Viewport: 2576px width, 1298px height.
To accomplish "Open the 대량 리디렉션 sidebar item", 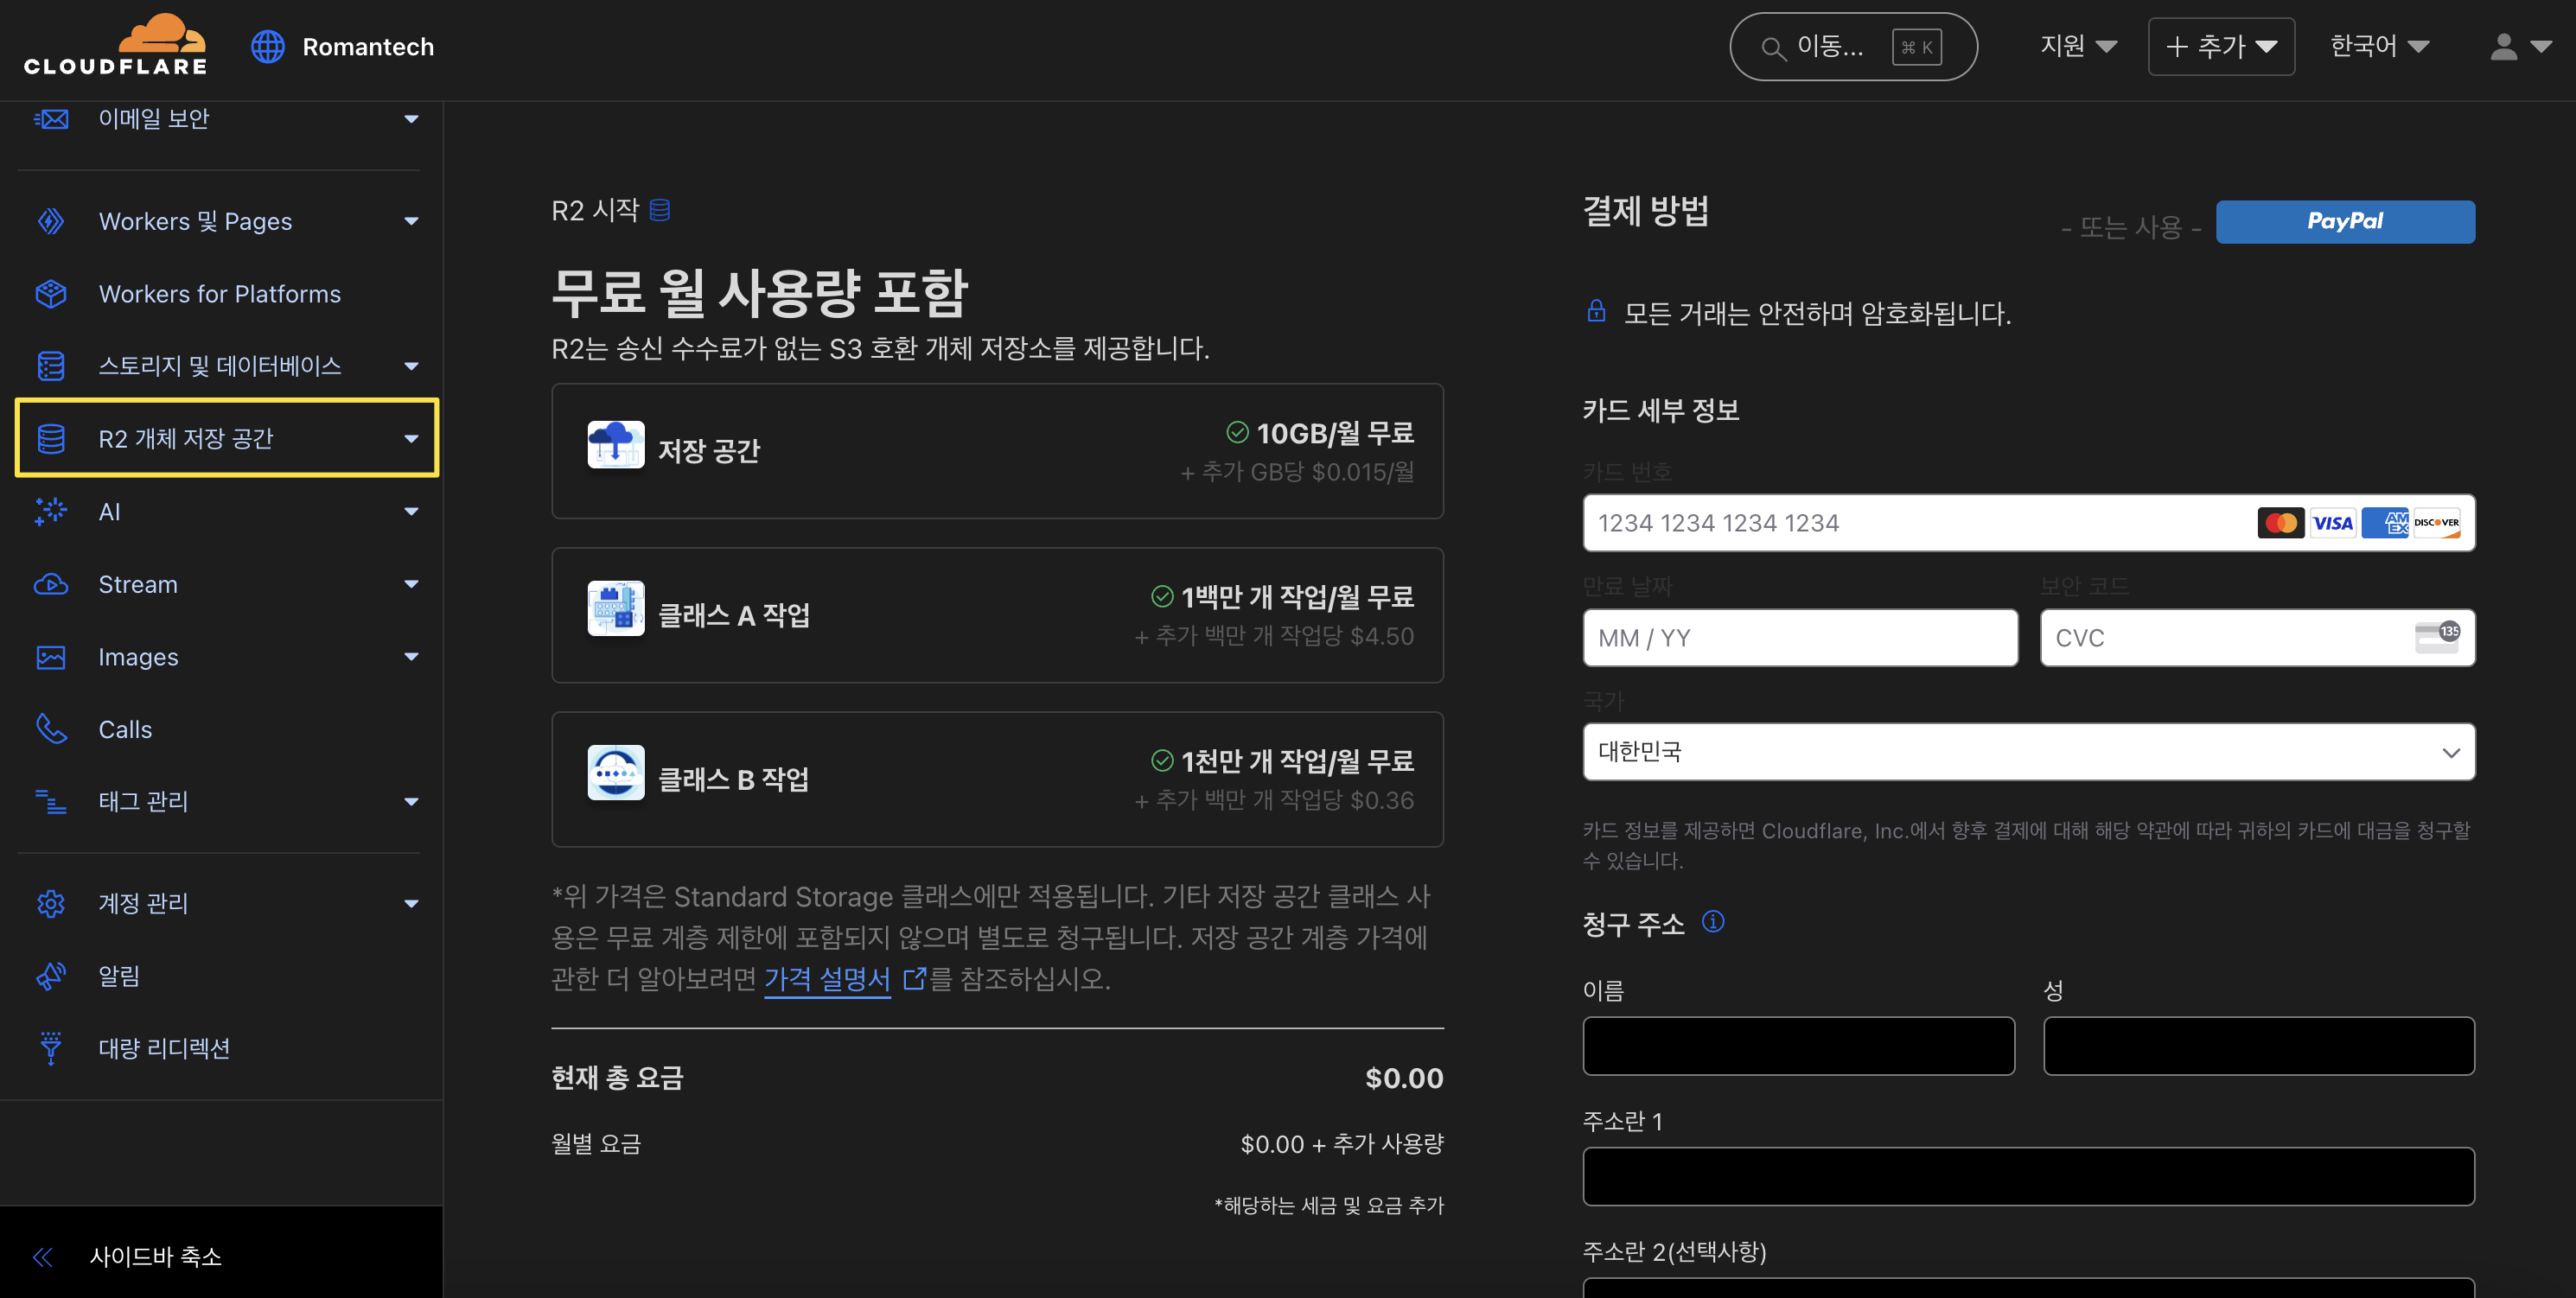I will [164, 1048].
